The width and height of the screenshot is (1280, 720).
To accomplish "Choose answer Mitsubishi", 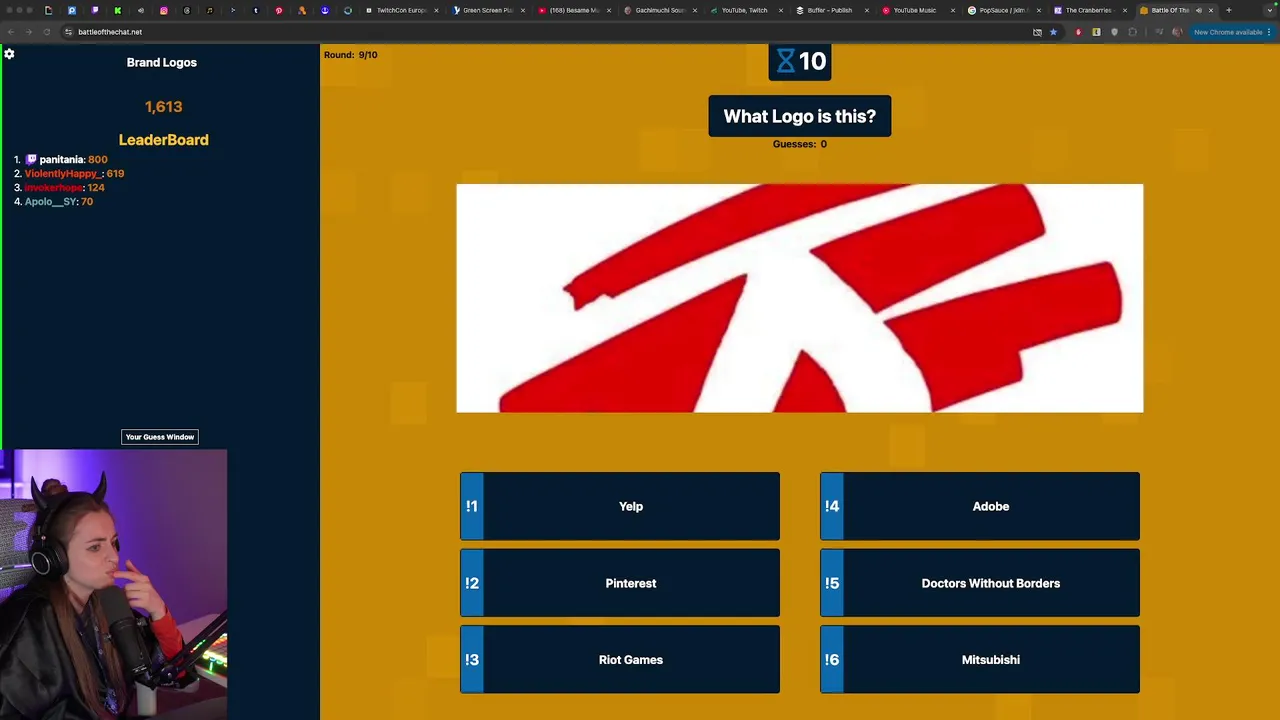I will coord(980,659).
